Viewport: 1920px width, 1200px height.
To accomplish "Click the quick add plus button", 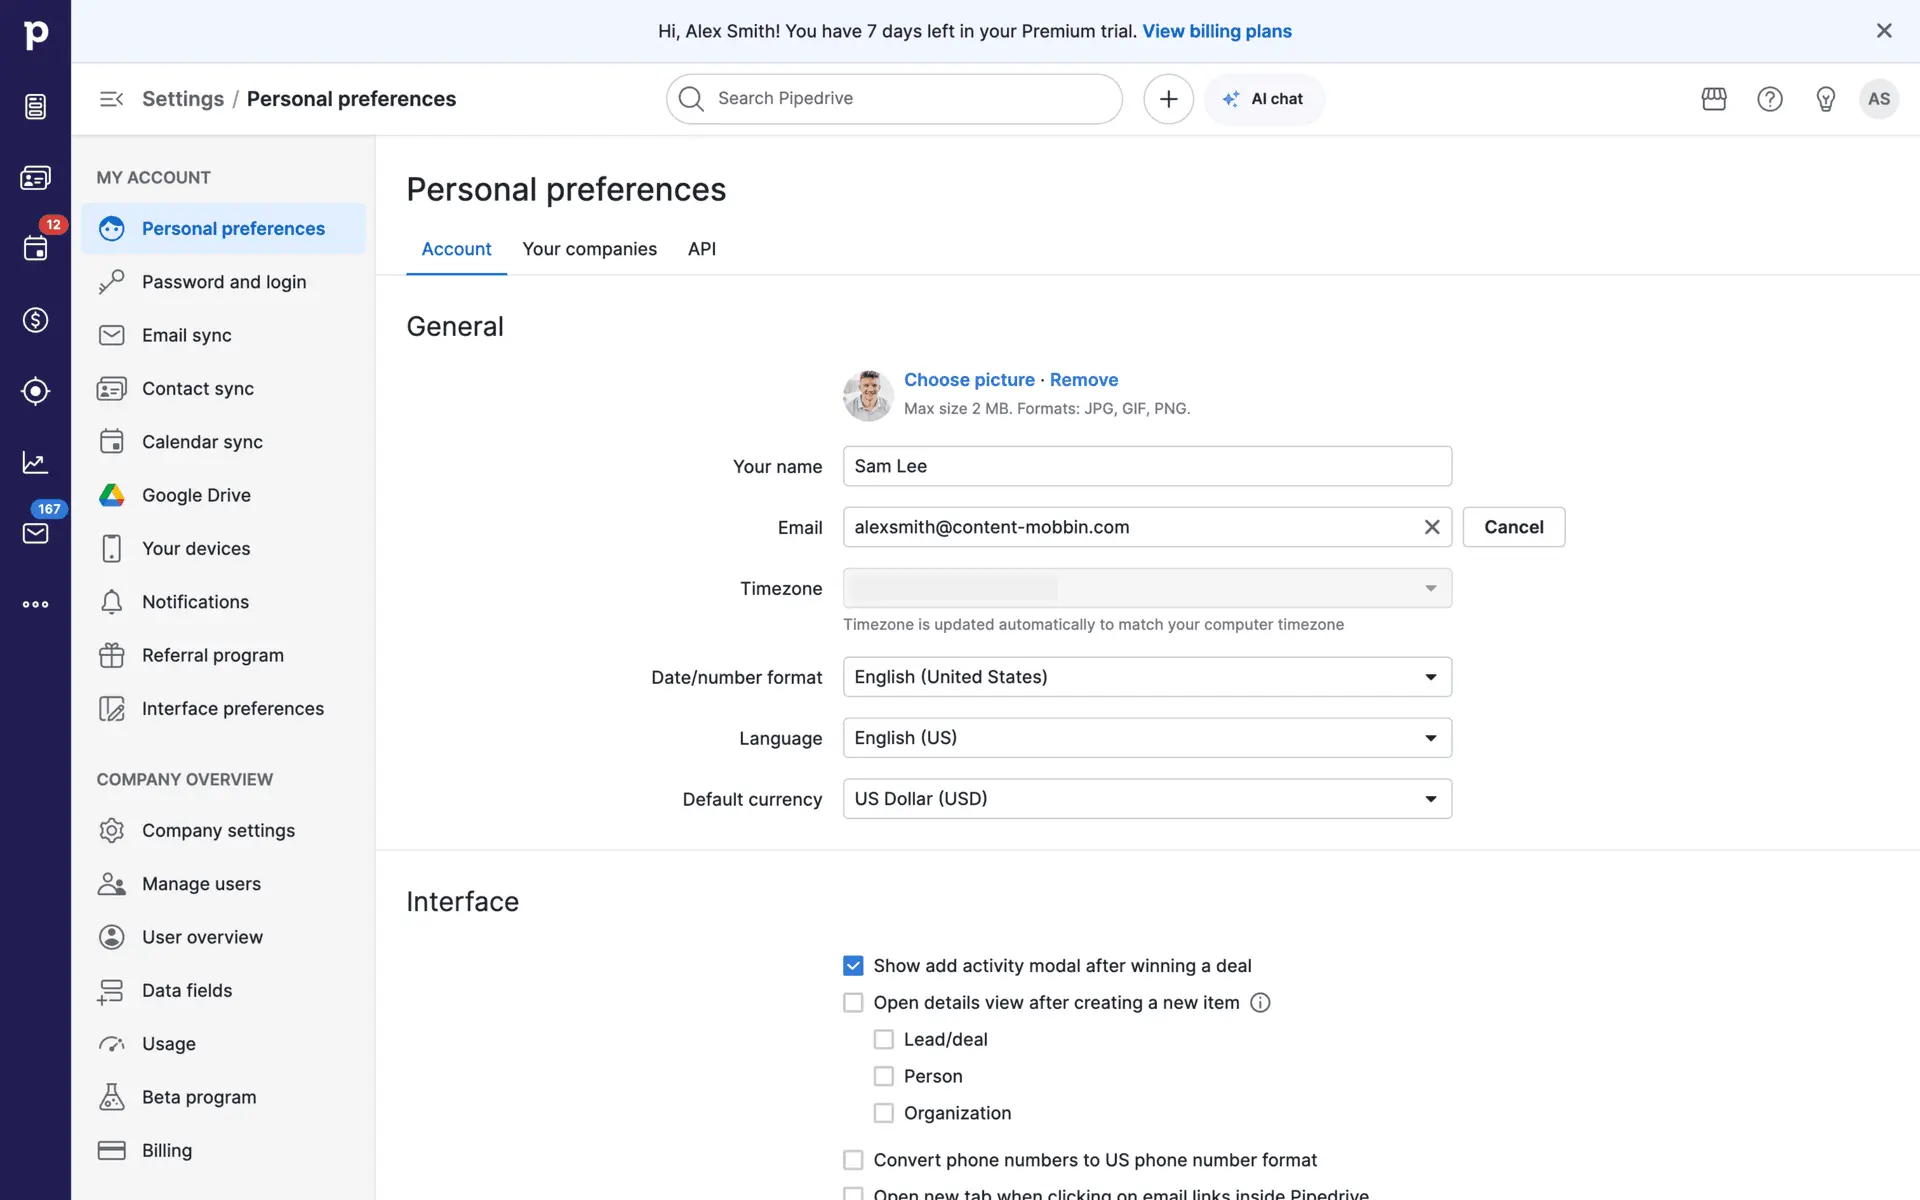I will [x=1168, y=99].
